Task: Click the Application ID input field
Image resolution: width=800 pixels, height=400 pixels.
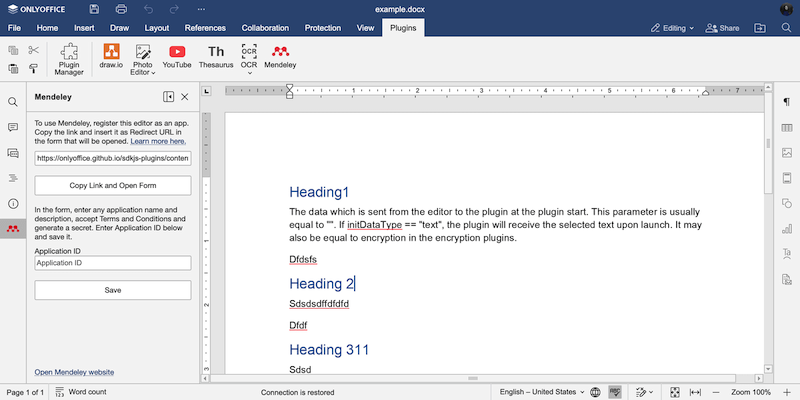Action: [x=113, y=263]
